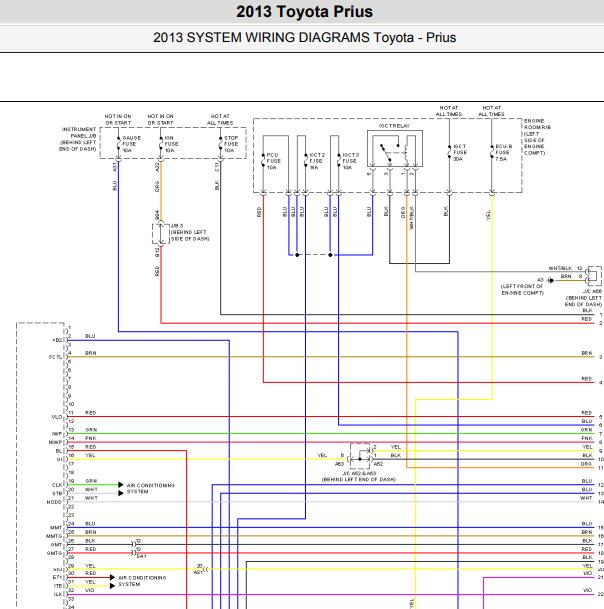
Task: Click the BL terminal label
Action: (59, 451)
